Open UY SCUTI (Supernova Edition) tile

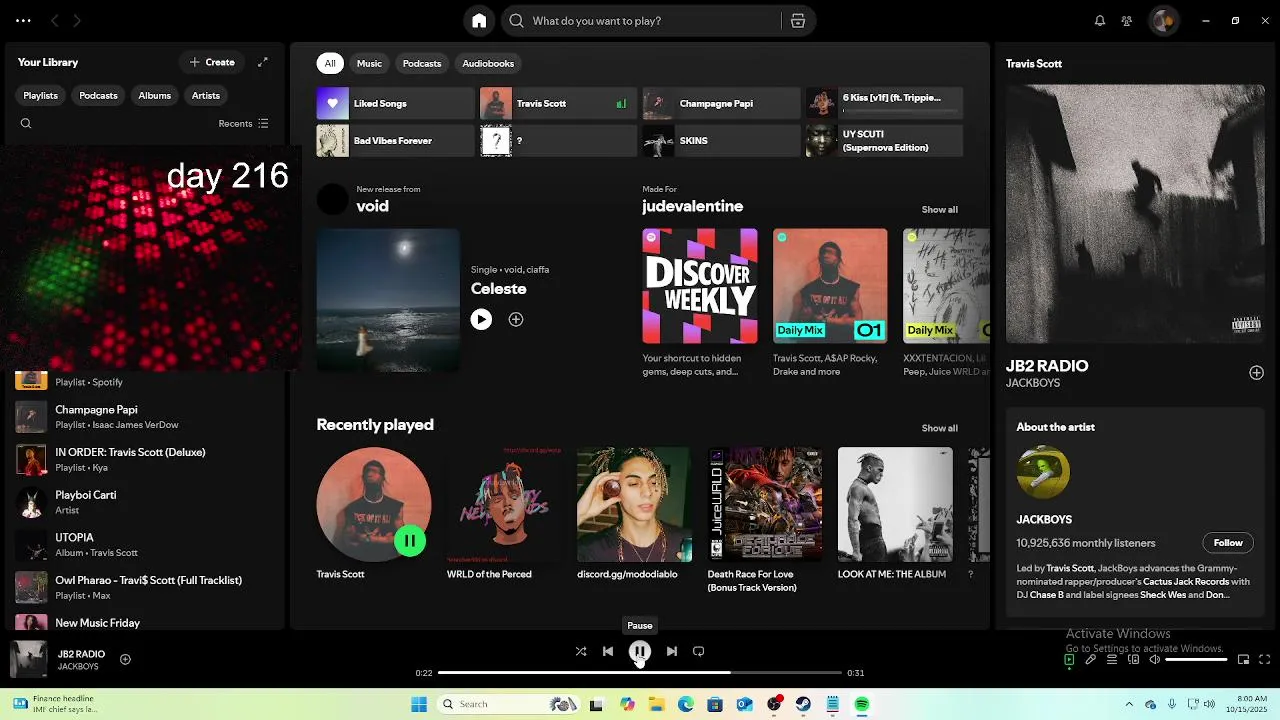884,141
